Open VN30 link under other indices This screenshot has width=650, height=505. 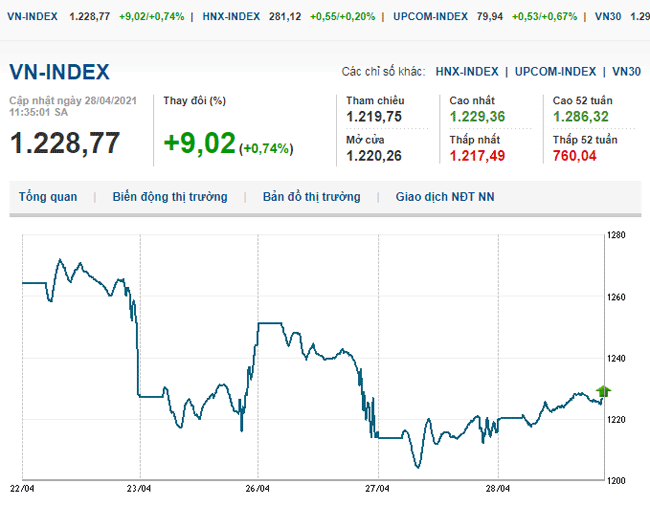pos(627,72)
